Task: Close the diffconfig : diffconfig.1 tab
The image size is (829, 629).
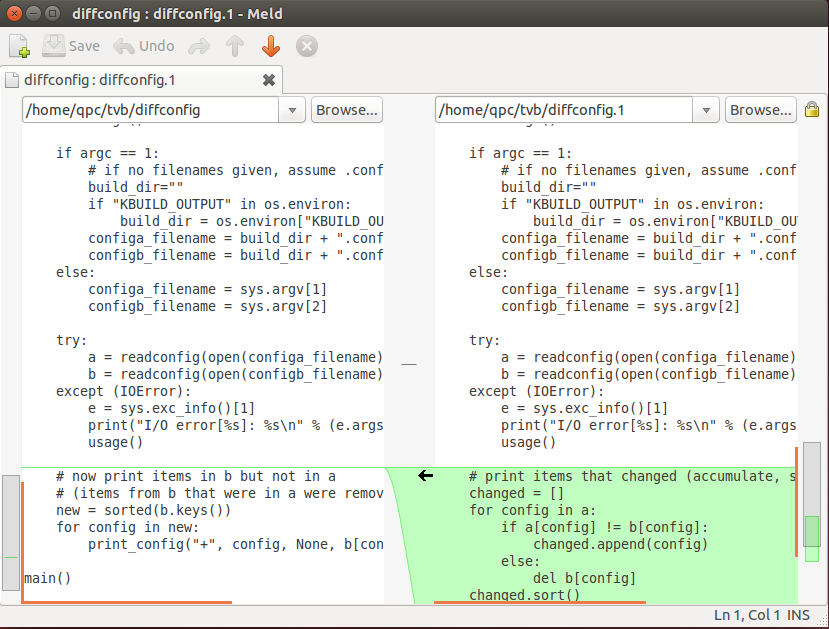Action: (268, 80)
